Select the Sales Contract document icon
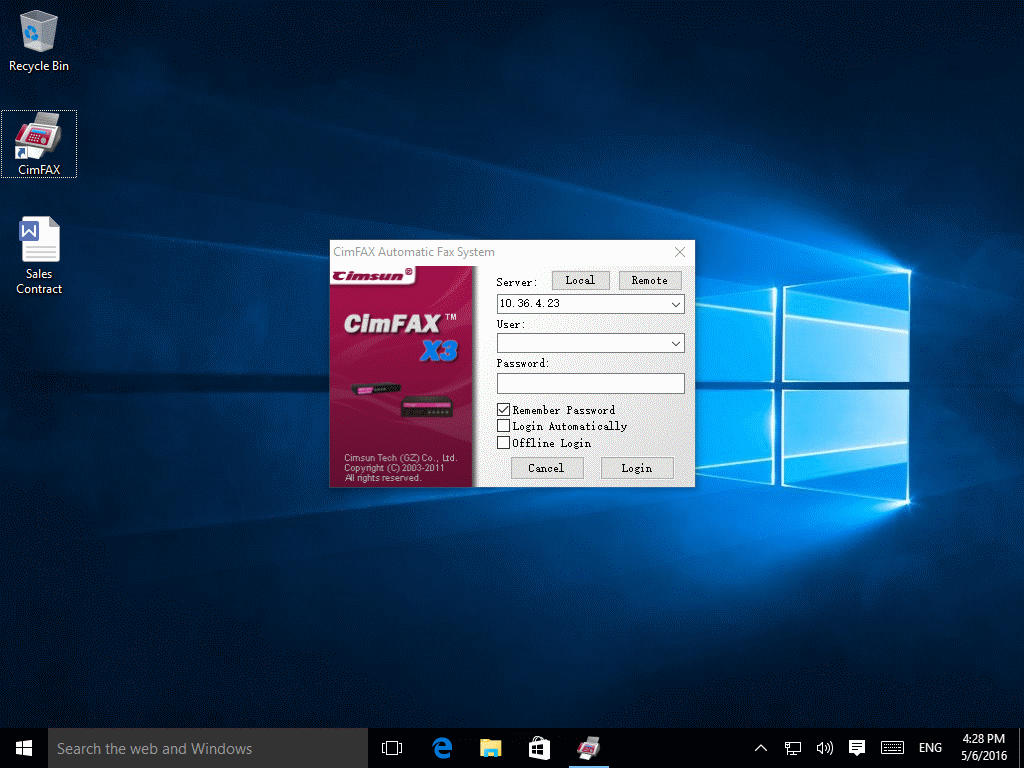The image size is (1024, 768). [x=39, y=255]
